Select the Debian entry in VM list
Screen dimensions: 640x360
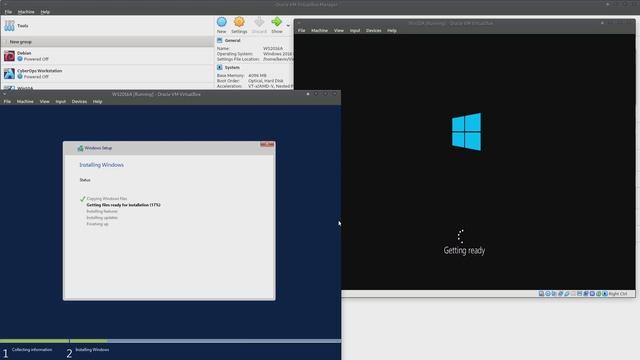coord(107,56)
